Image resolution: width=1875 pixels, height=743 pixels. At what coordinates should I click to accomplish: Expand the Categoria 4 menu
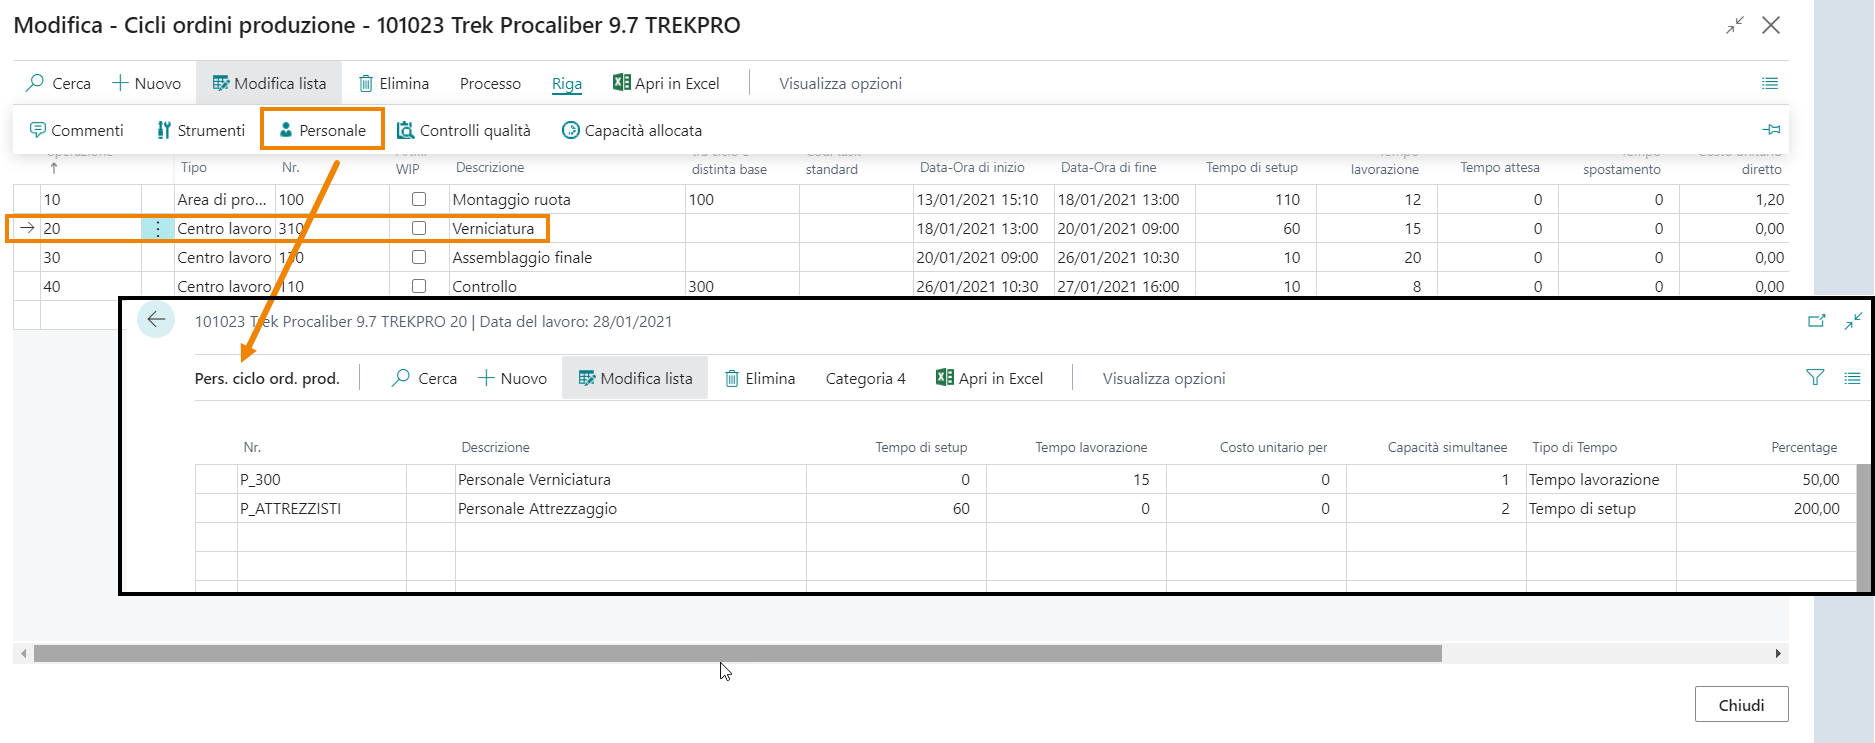(865, 378)
